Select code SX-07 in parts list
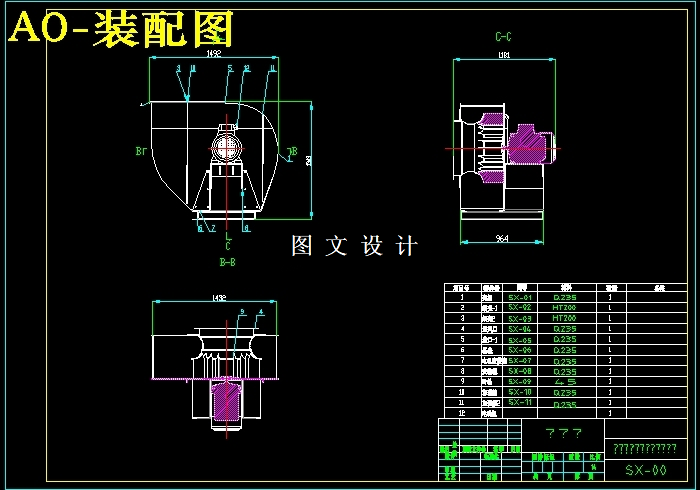The image size is (700, 490). (x=520, y=361)
